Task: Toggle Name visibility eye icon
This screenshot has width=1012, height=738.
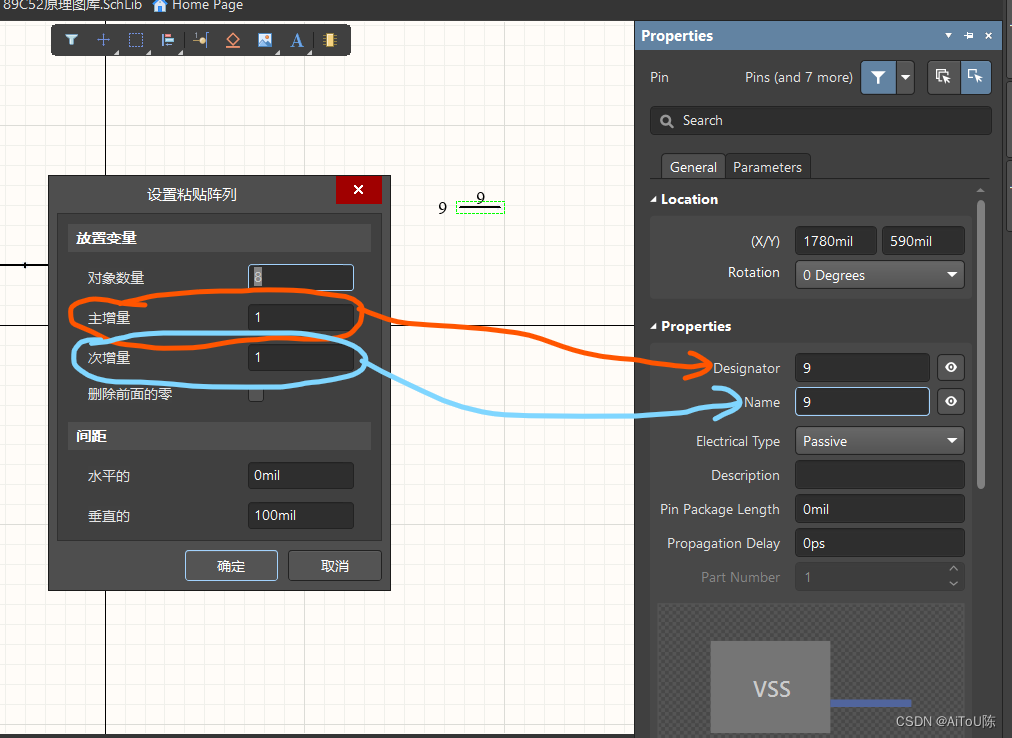Action: click(x=950, y=402)
